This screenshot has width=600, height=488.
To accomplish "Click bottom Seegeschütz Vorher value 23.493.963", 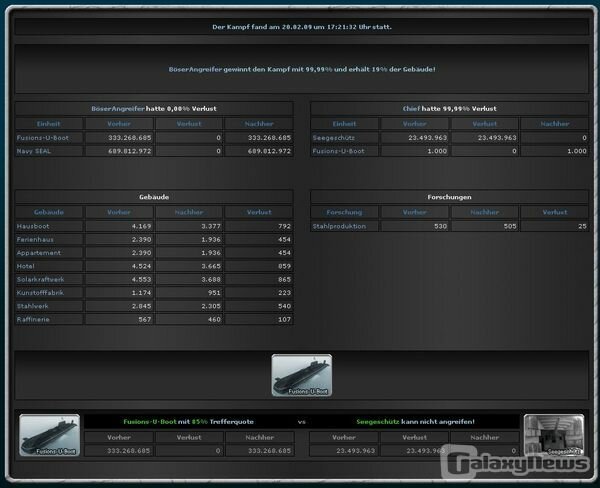I will point(355,451).
